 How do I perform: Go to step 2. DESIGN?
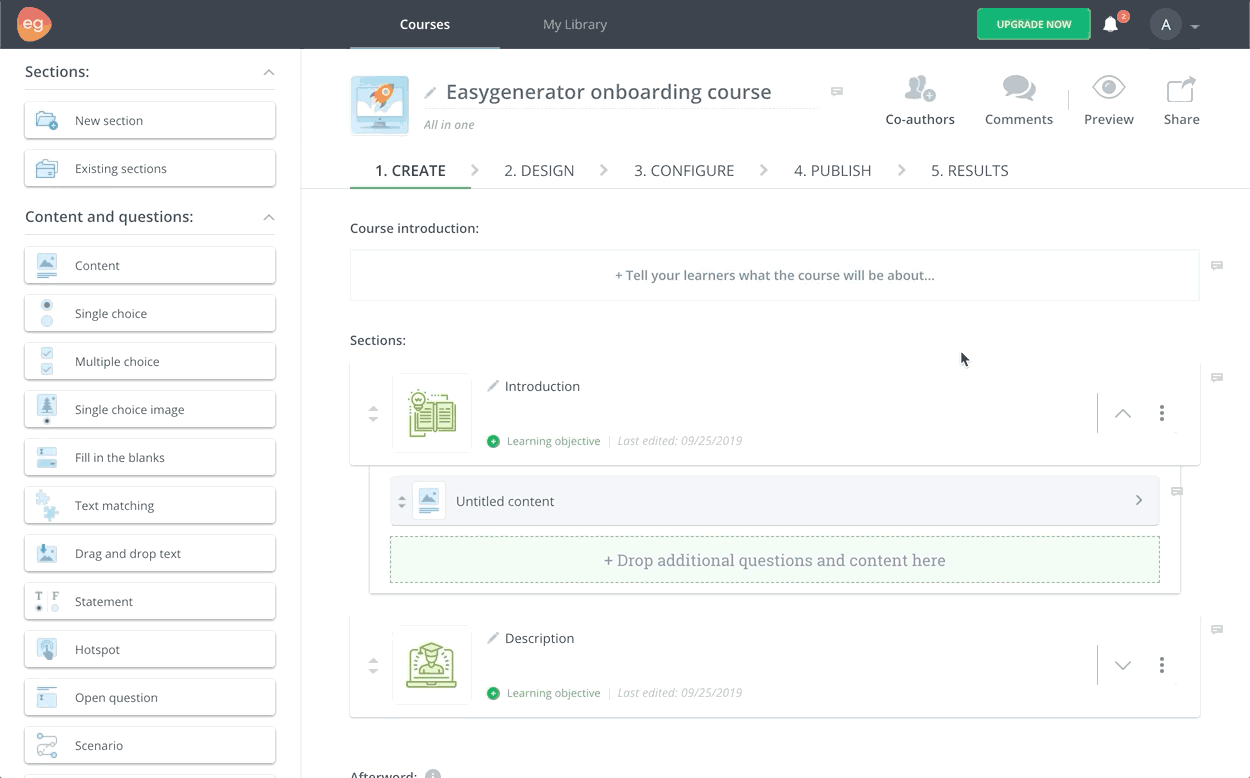539,170
